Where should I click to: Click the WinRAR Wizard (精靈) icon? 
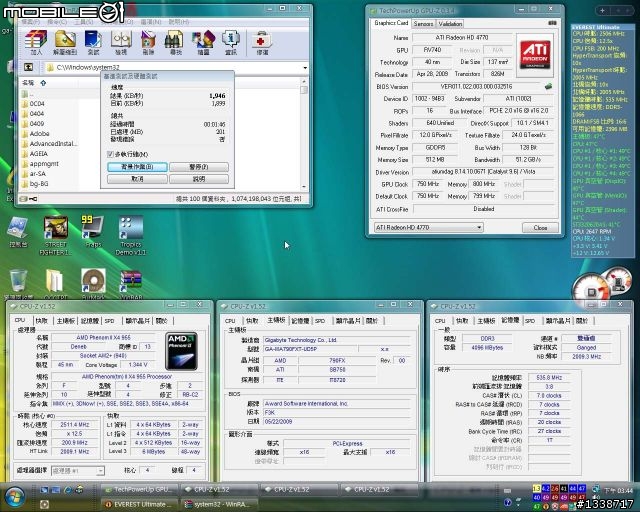point(203,40)
